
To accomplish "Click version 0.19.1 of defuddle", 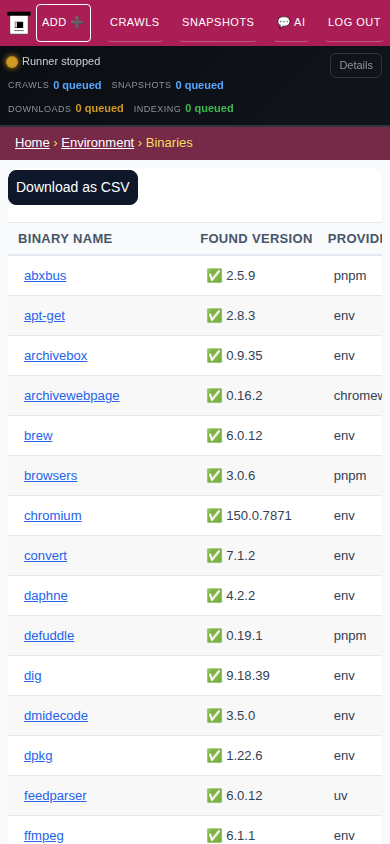I will [x=244, y=636].
